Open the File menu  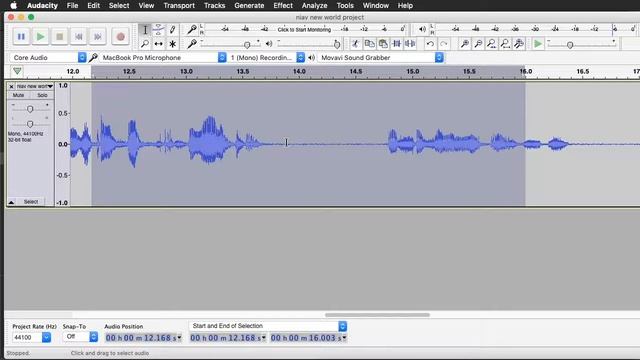click(x=72, y=6)
